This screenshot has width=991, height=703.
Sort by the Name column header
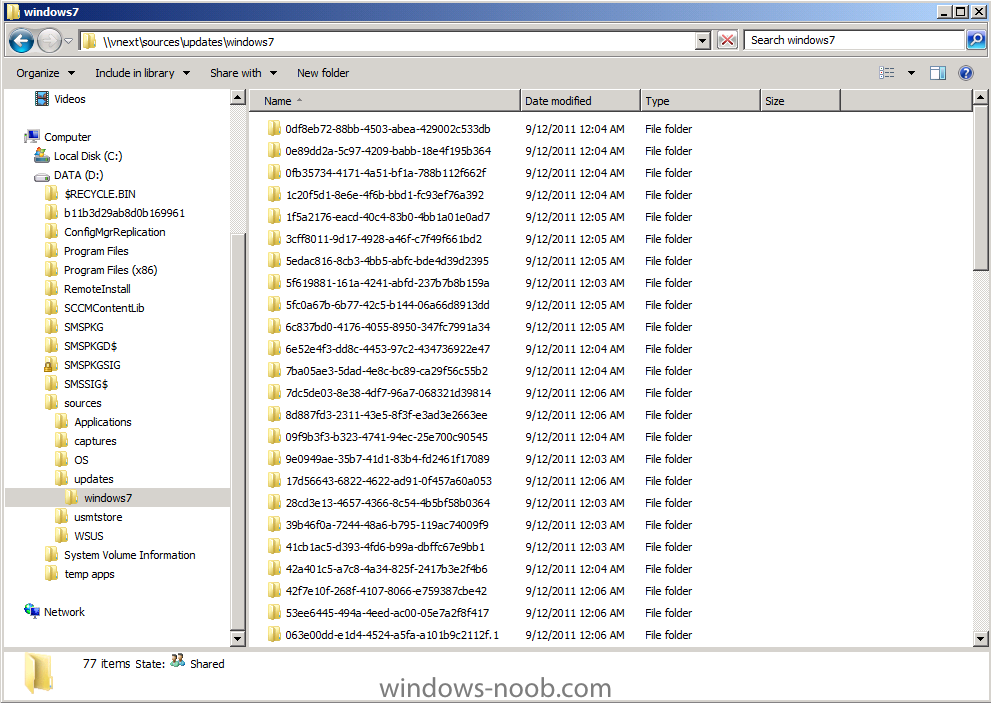click(385, 101)
